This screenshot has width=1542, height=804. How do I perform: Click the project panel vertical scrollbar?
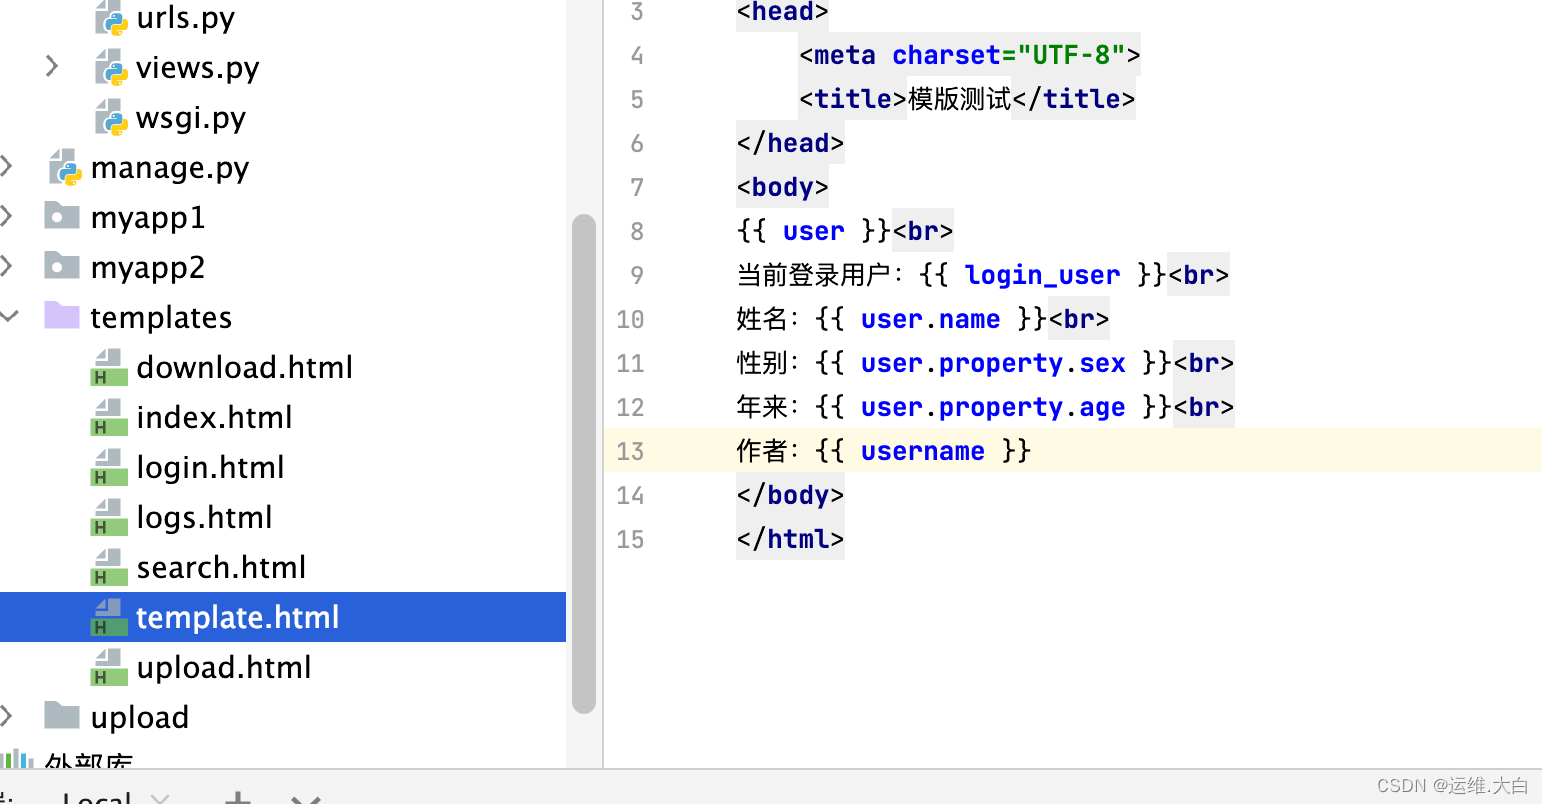point(584,463)
